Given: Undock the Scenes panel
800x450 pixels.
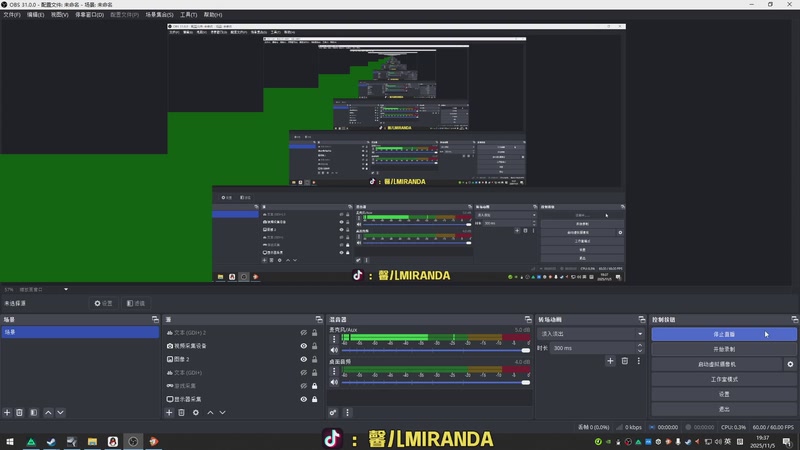Looking at the screenshot, I should tap(155, 319).
